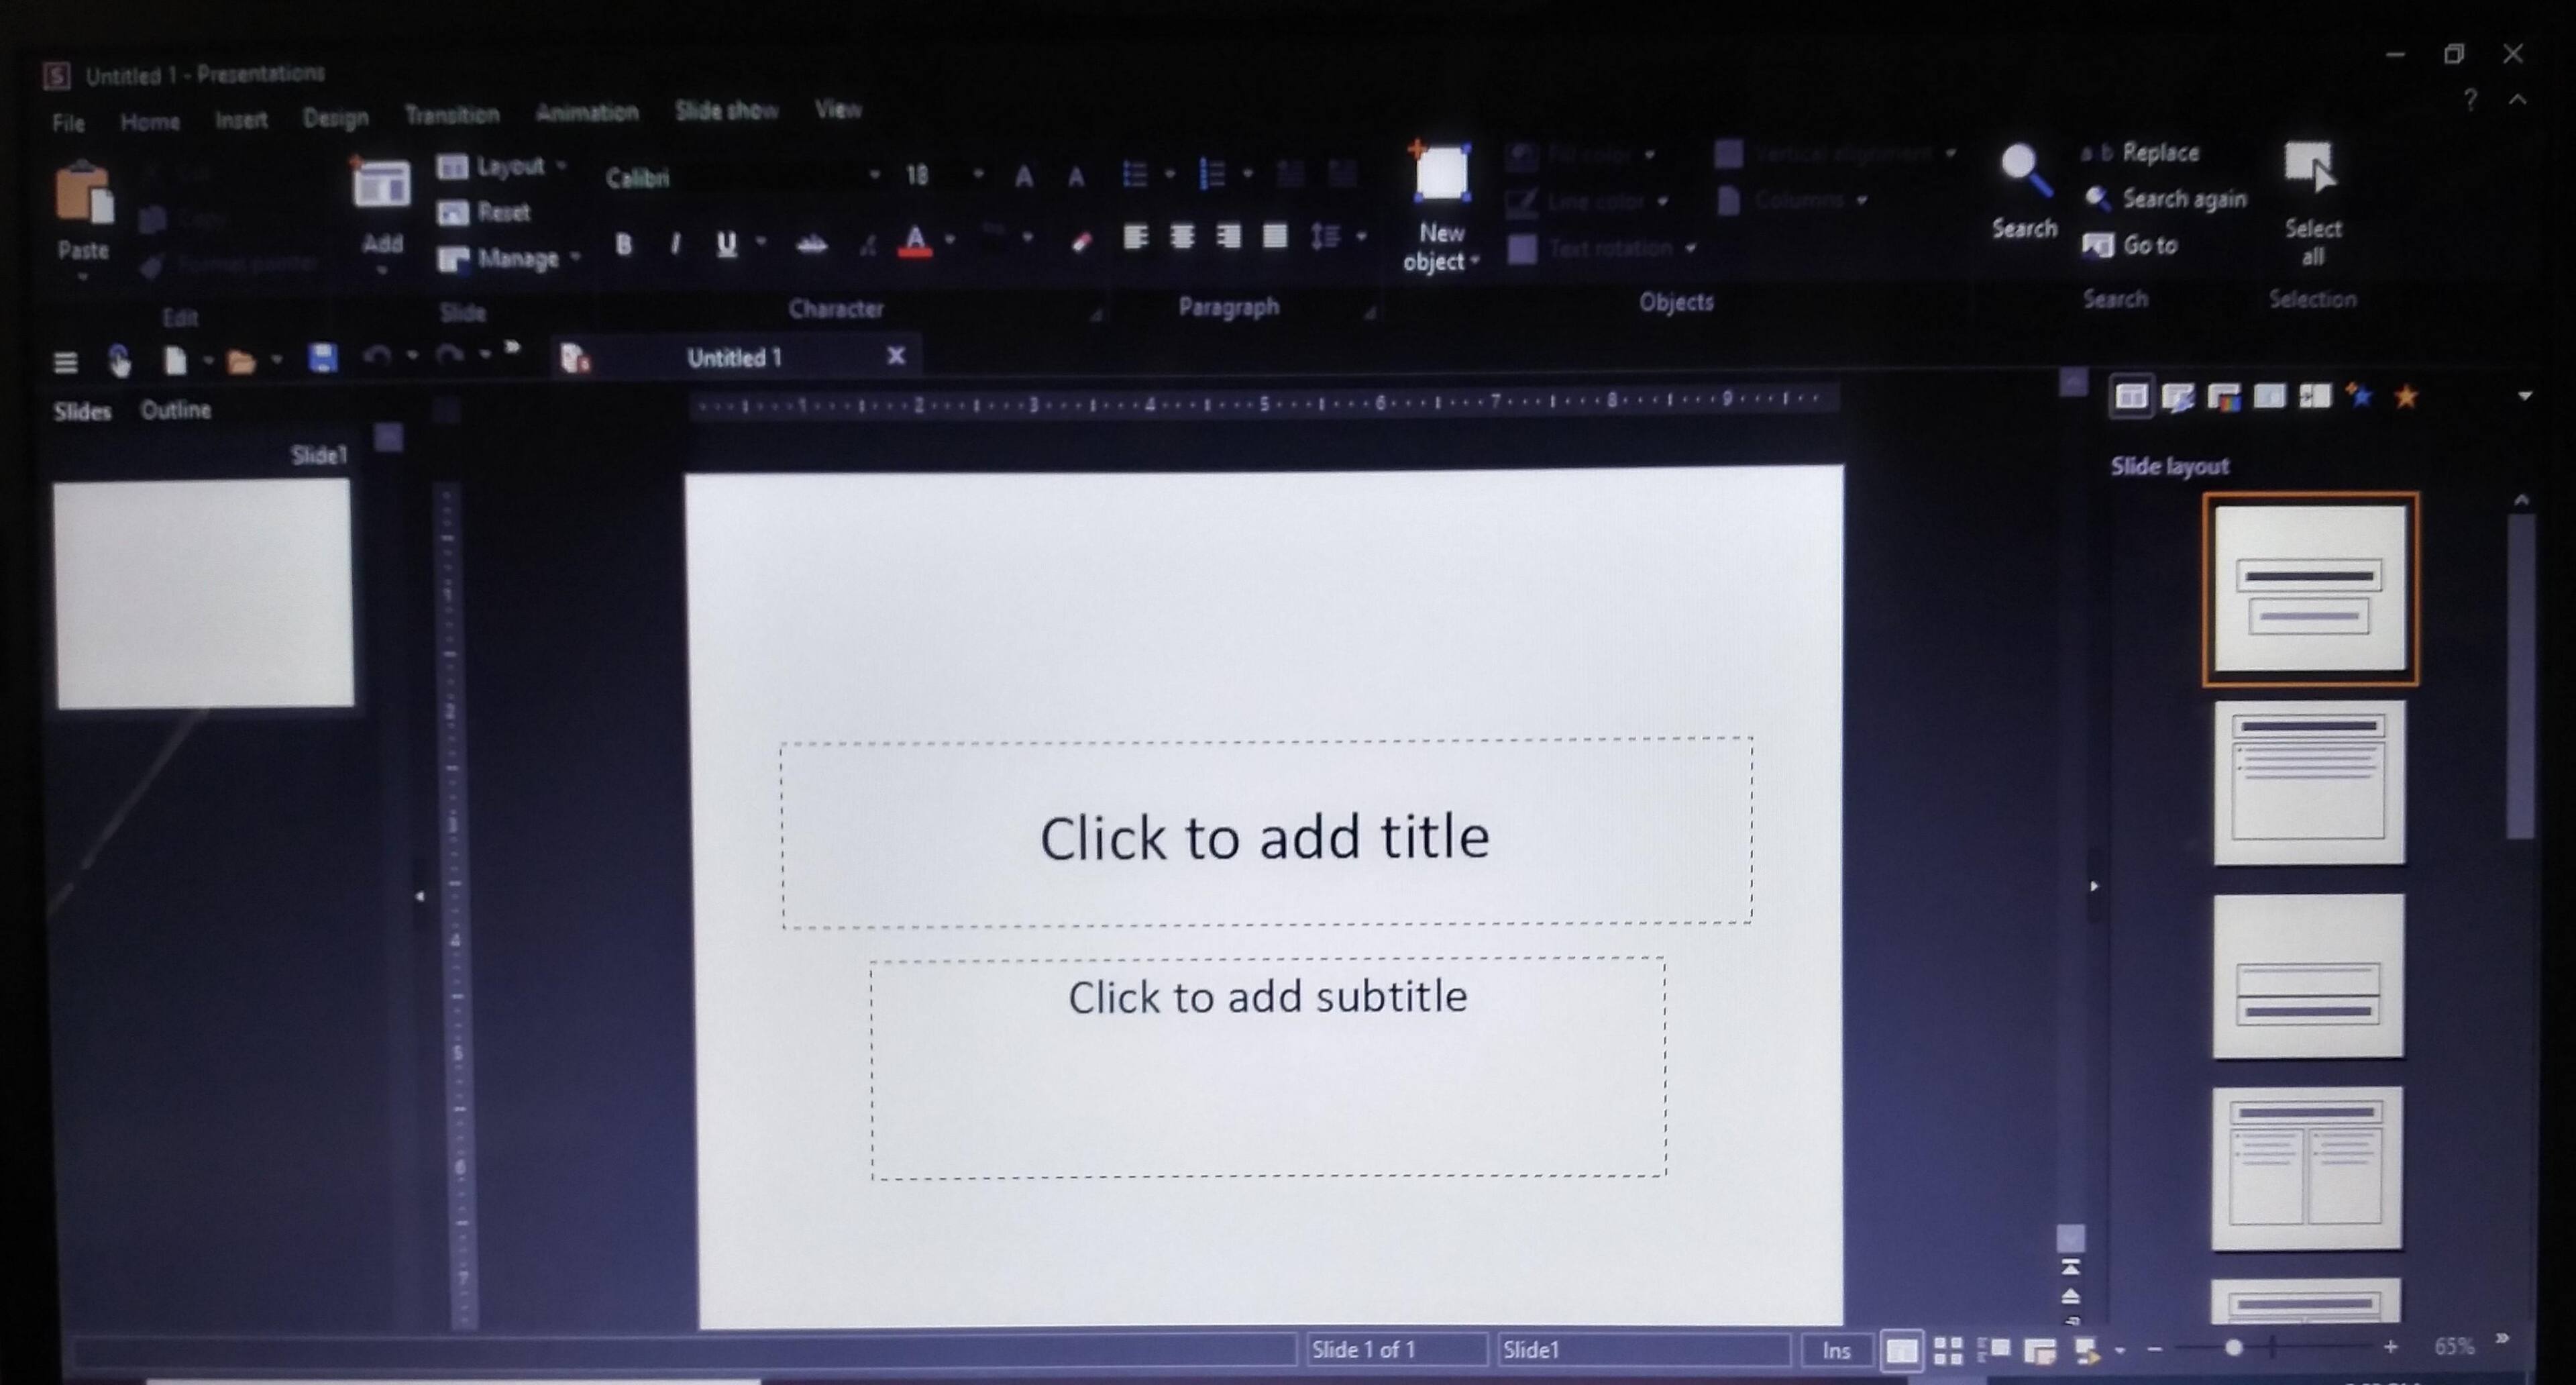Image resolution: width=2576 pixels, height=1385 pixels.
Task: Click the text eraser formatting icon
Action: 1081,241
